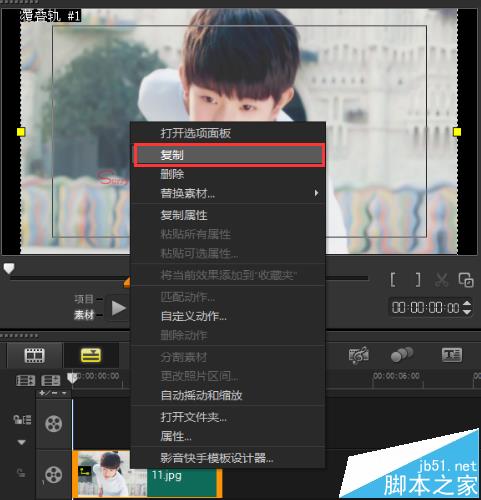This screenshot has height=500, width=481.
Task: Select 复制属性 menu item
Action: pyautogui.click(x=184, y=215)
